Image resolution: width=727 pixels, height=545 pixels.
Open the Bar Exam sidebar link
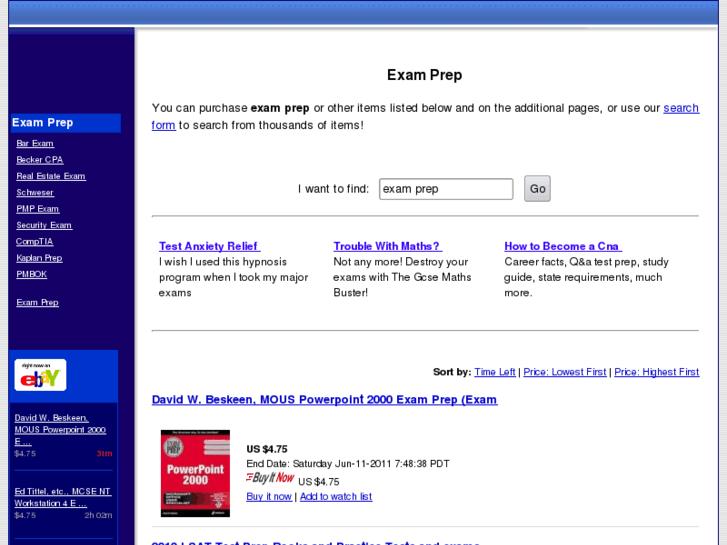click(35, 143)
